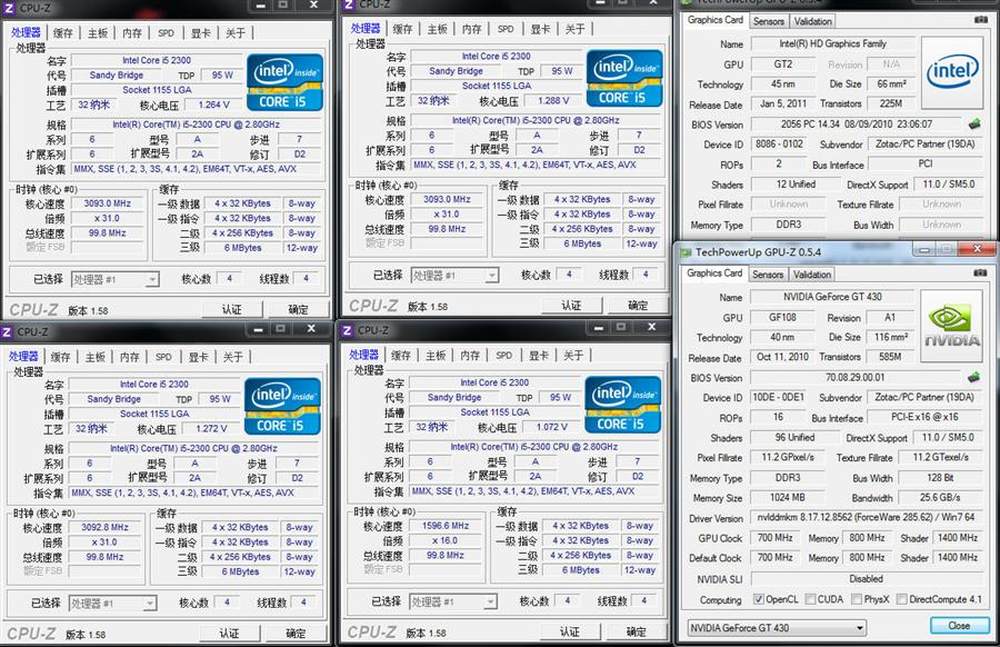Screen dimensions: 1000x647
Task: Switch to Sensors tab in NVIDIA GPU-Z window
Action: coord(768,274)
